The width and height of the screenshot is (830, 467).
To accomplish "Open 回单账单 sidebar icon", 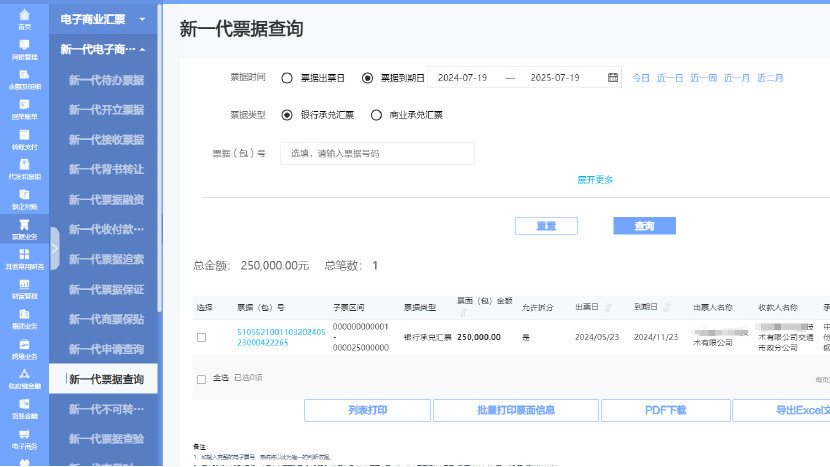I will pyautogui.click(x=24, y=109).
